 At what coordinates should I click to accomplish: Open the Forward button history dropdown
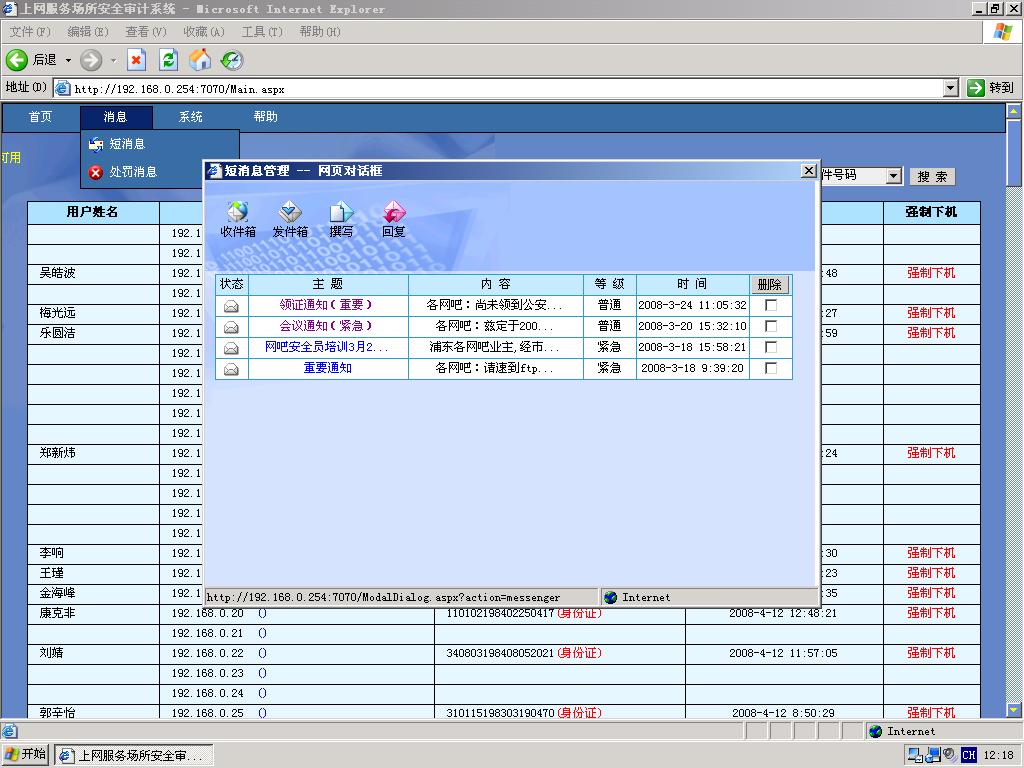(114, 61)
